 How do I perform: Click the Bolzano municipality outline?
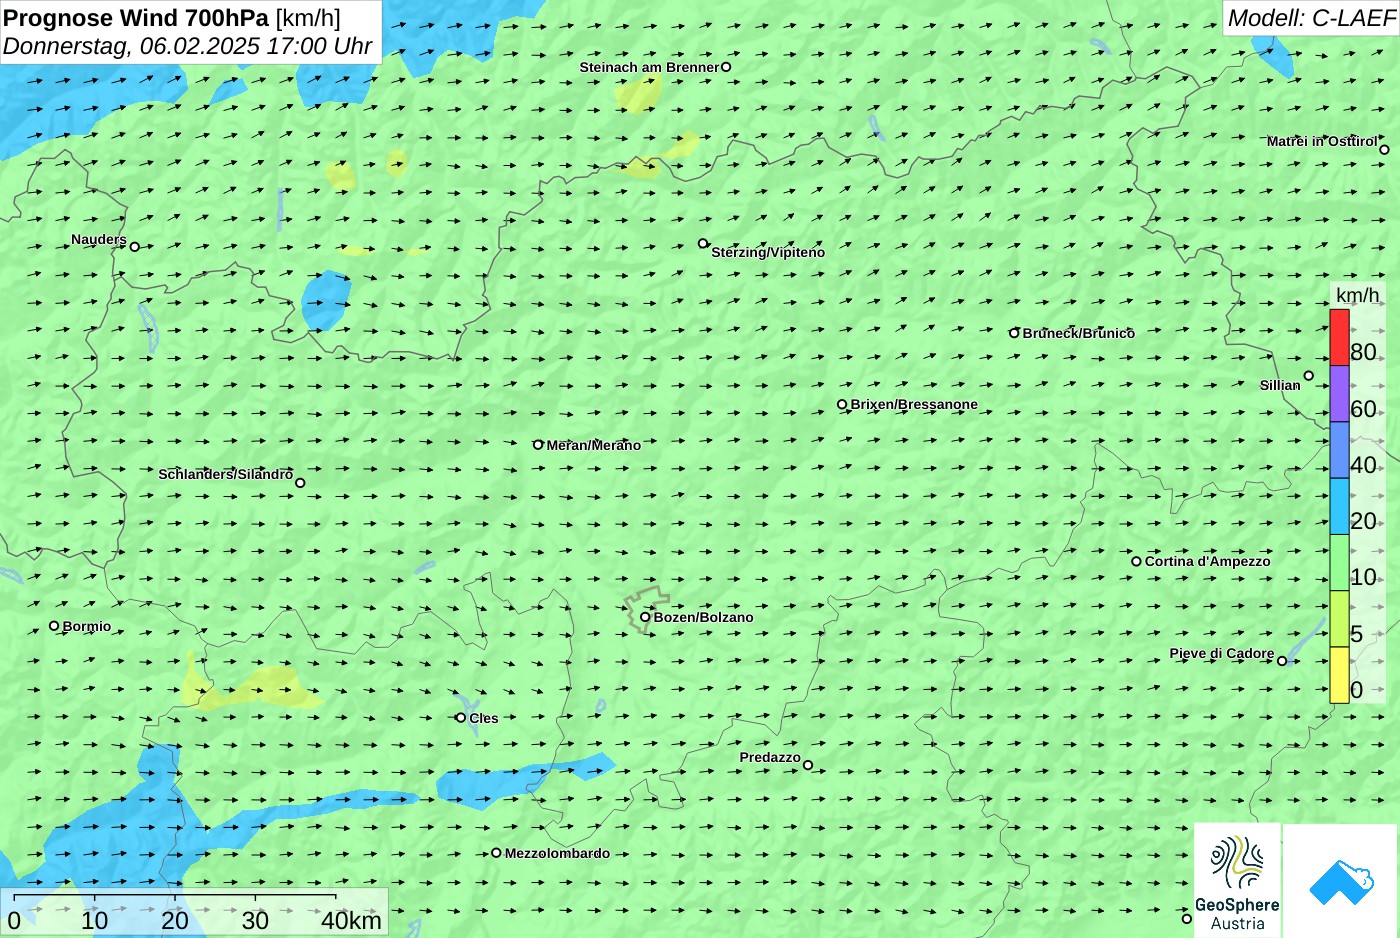pyautogui.click(x=646, y=610)
